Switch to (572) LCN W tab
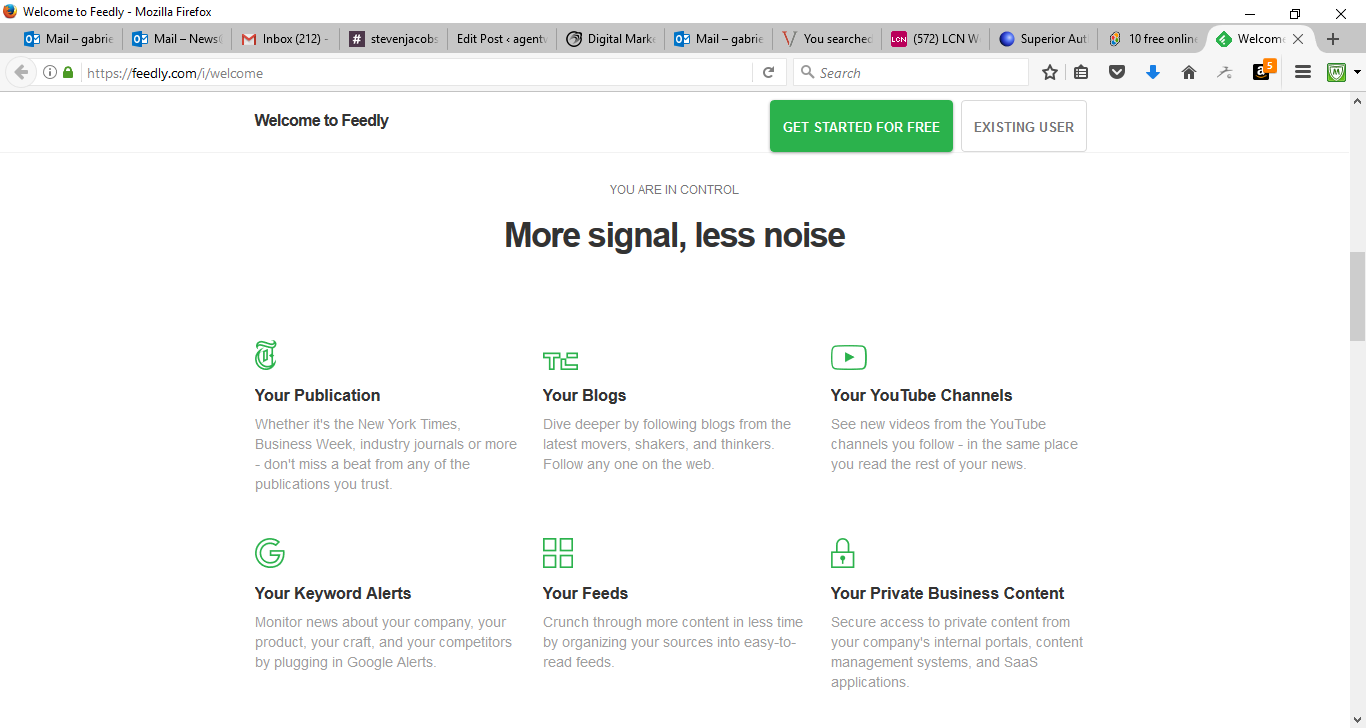This screenshot has width=1366, height=728. coord(935,39)
